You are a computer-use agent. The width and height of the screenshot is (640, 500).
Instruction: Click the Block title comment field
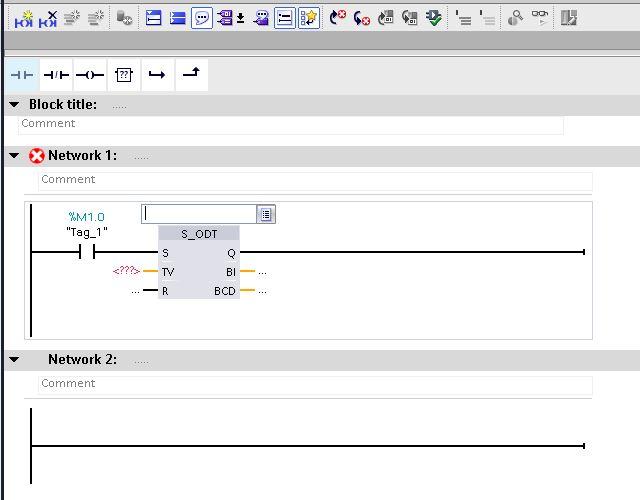click(x=291, y=124)
